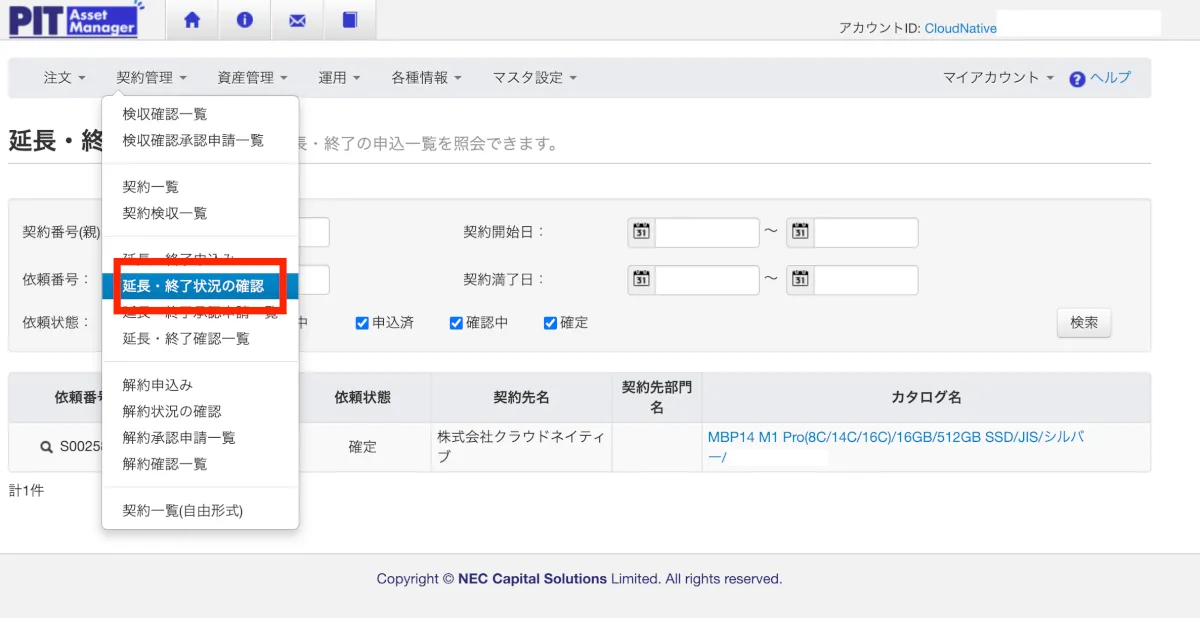Screen dimensions: 1200x618
Task: Open calendar for contract start date from
Action: click(x=641, y=232)
